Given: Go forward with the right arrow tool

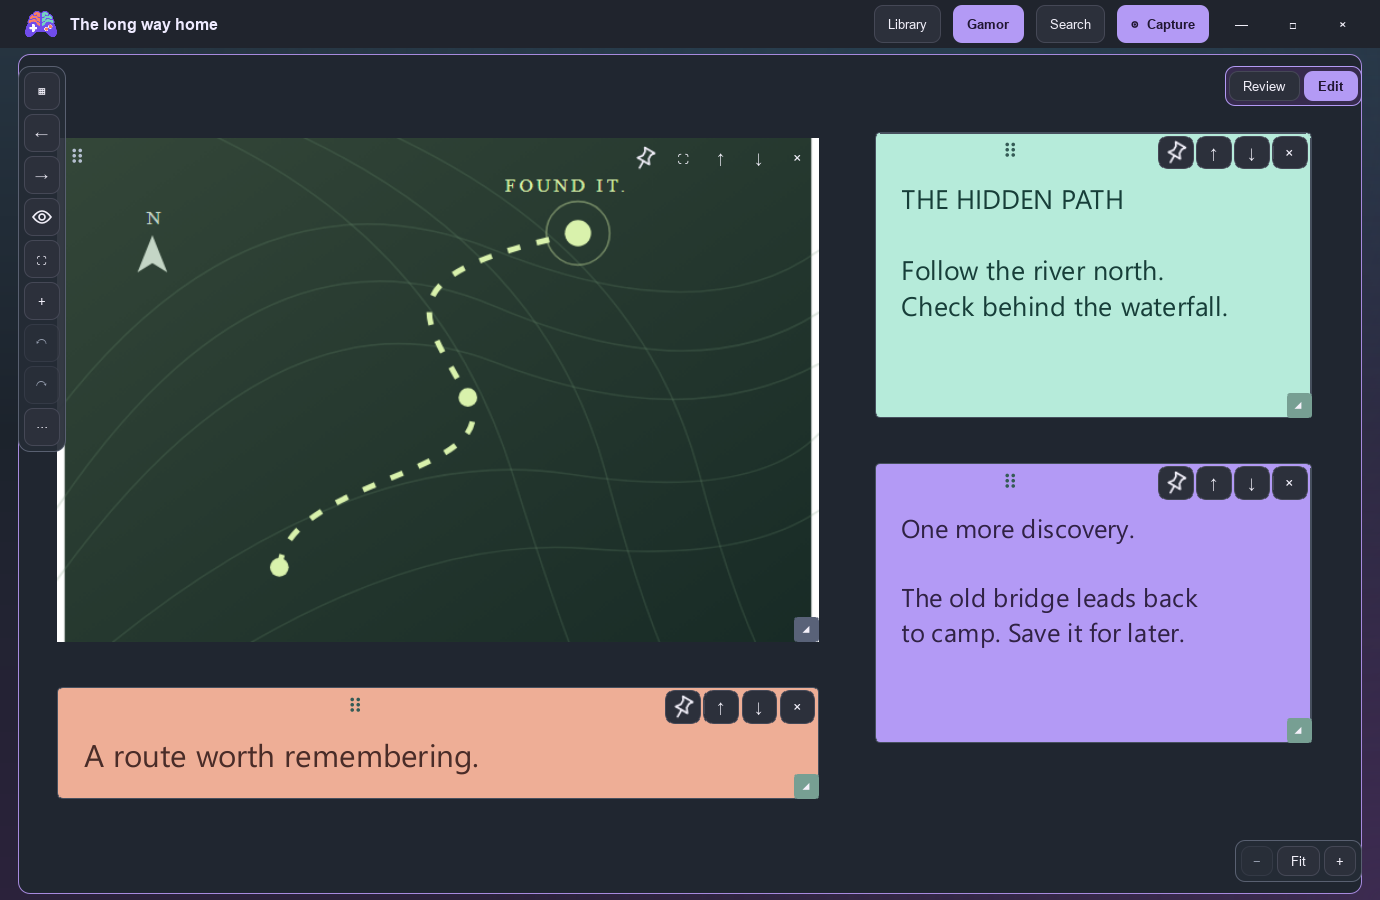Looking at the screenshot, I should point(42,175).
